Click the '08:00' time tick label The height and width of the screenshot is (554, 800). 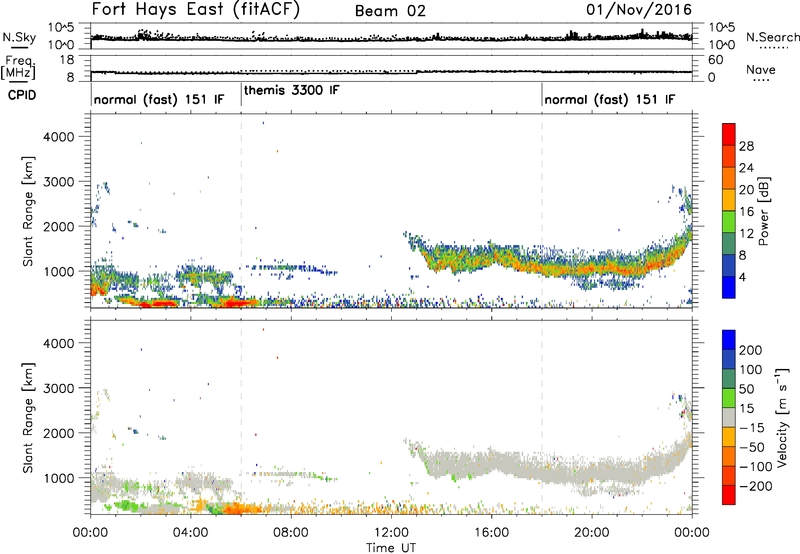tap(291, 533)
